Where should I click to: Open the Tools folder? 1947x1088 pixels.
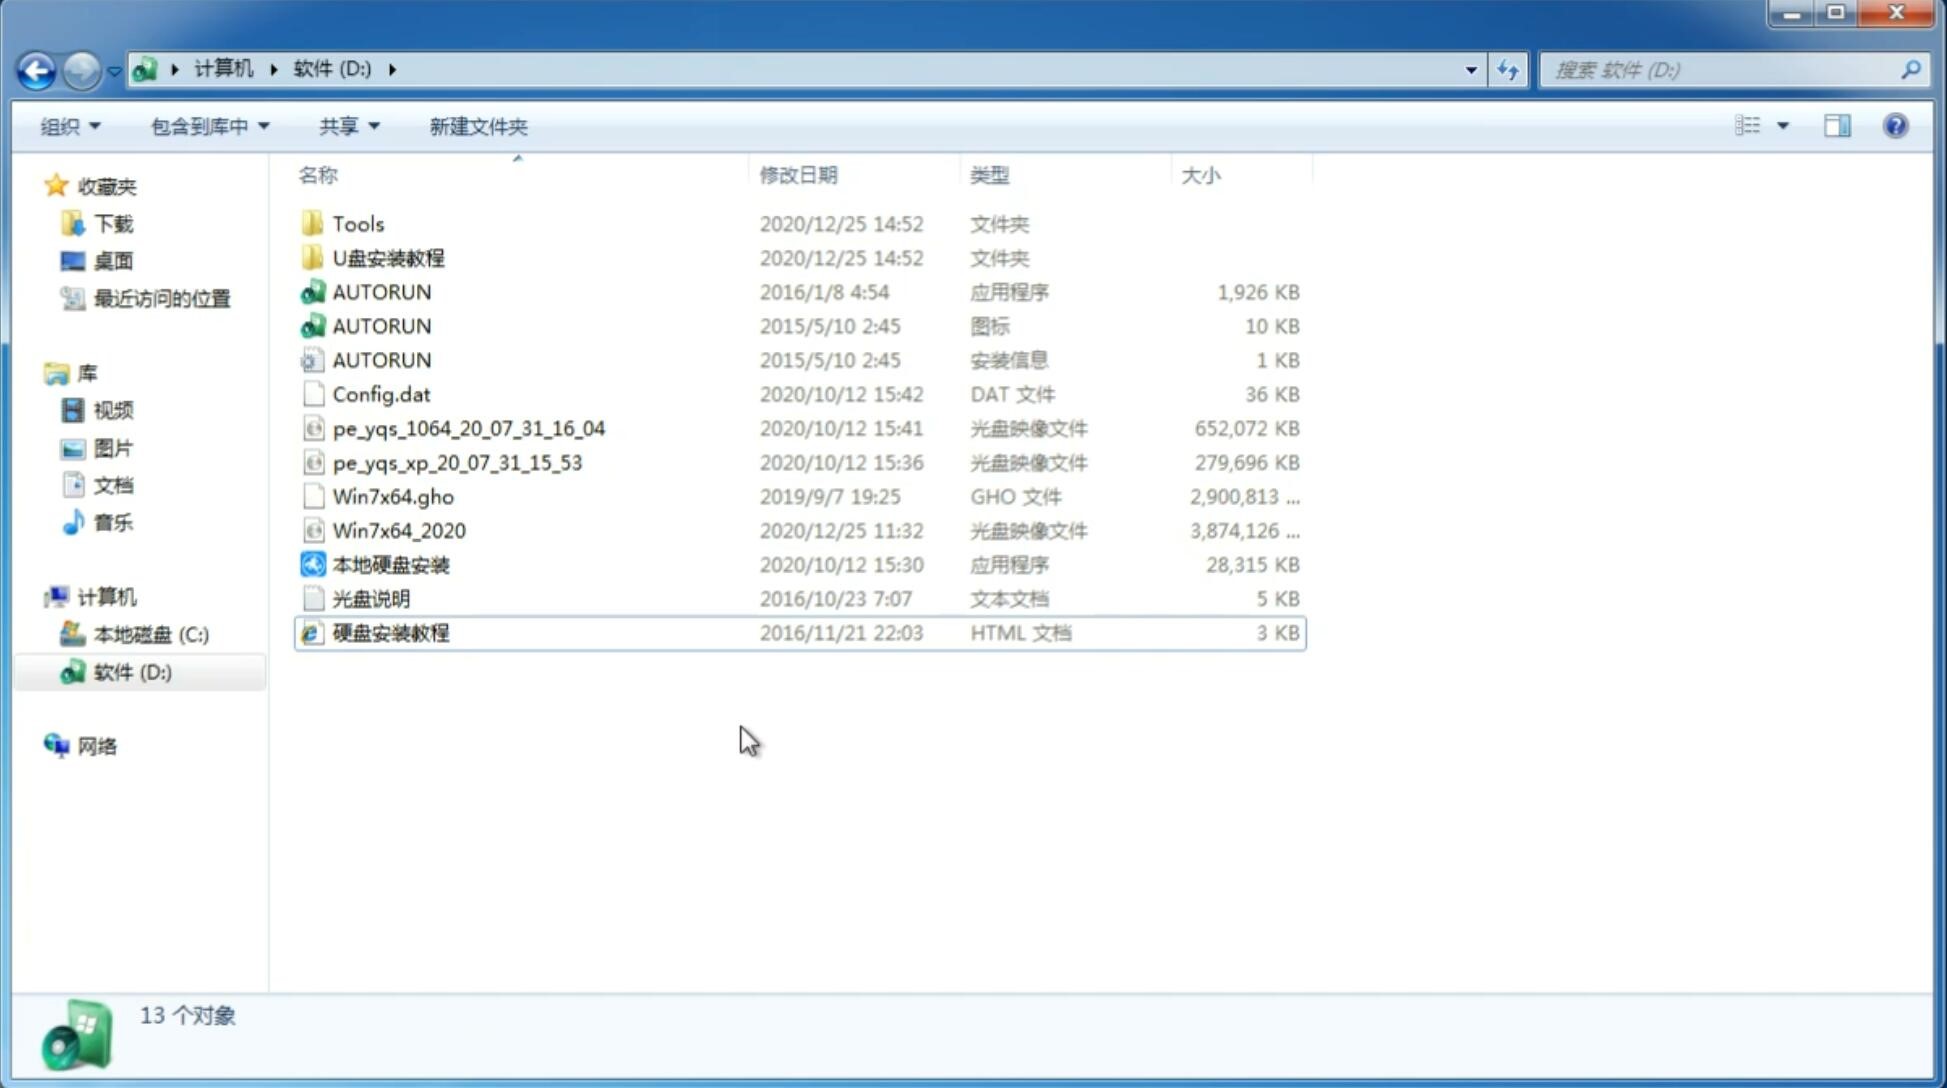pos(358,223)
